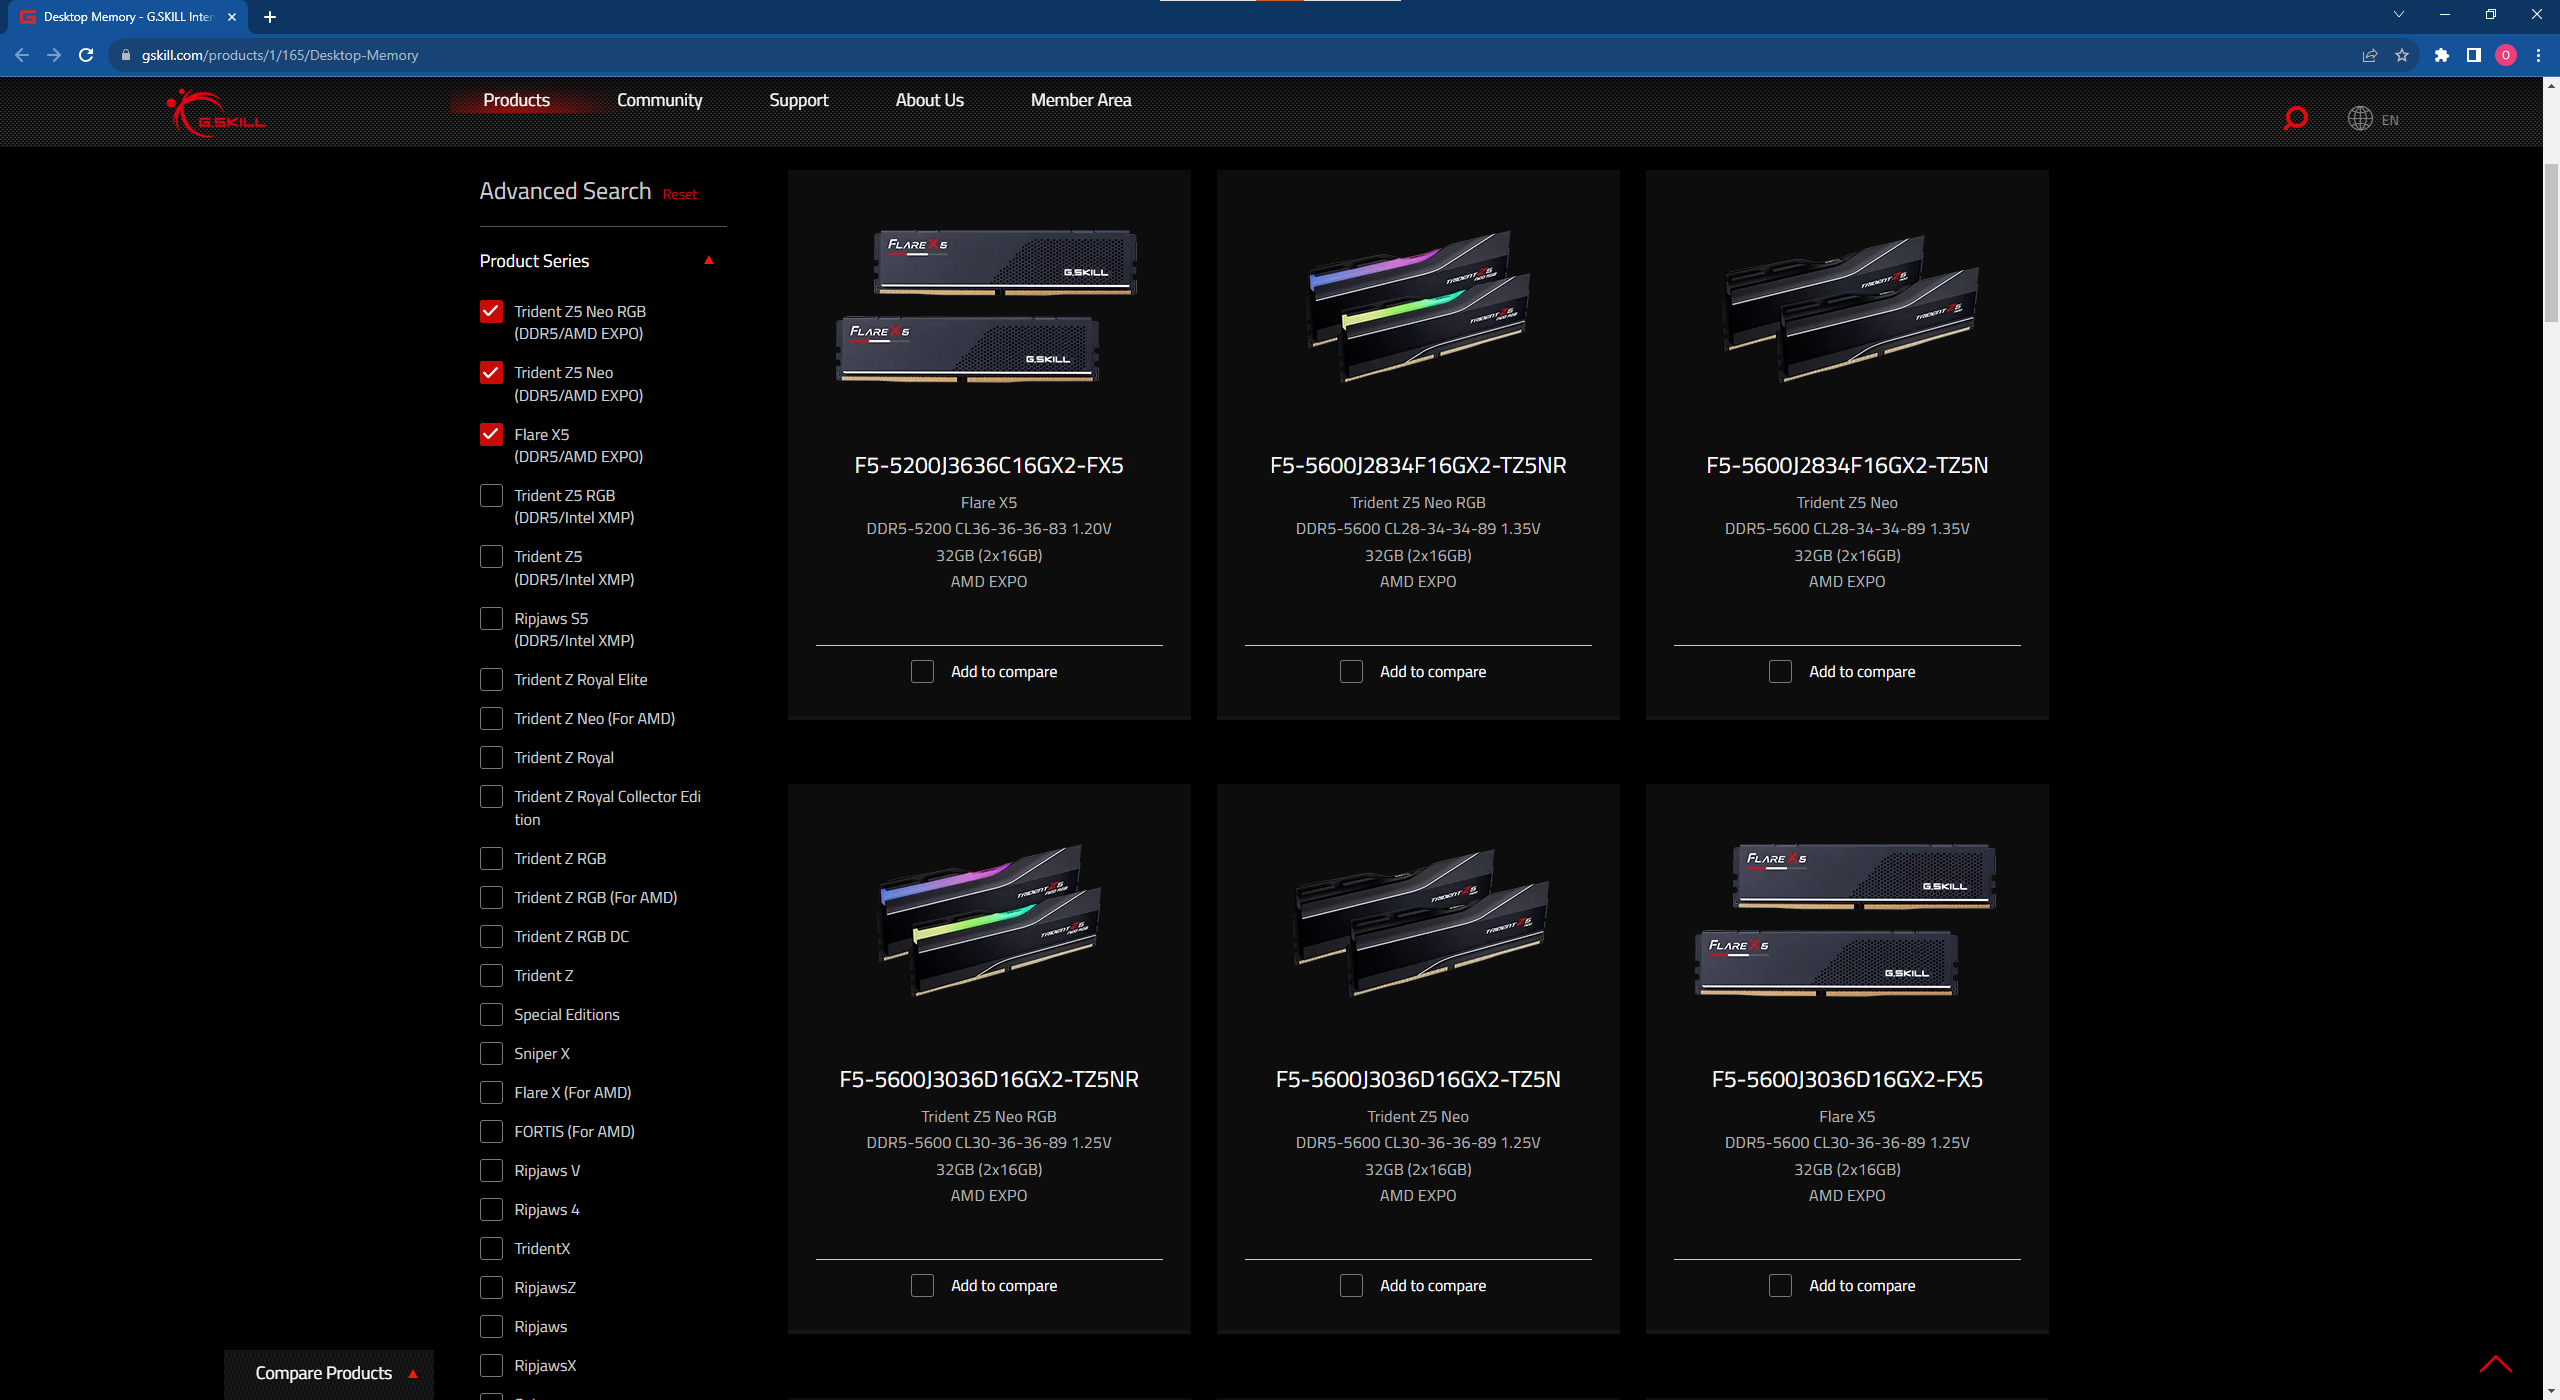Viewport: 2560px width, 1400px height.
Task: Open a new browser tab
Action: (x=270, y=17)
